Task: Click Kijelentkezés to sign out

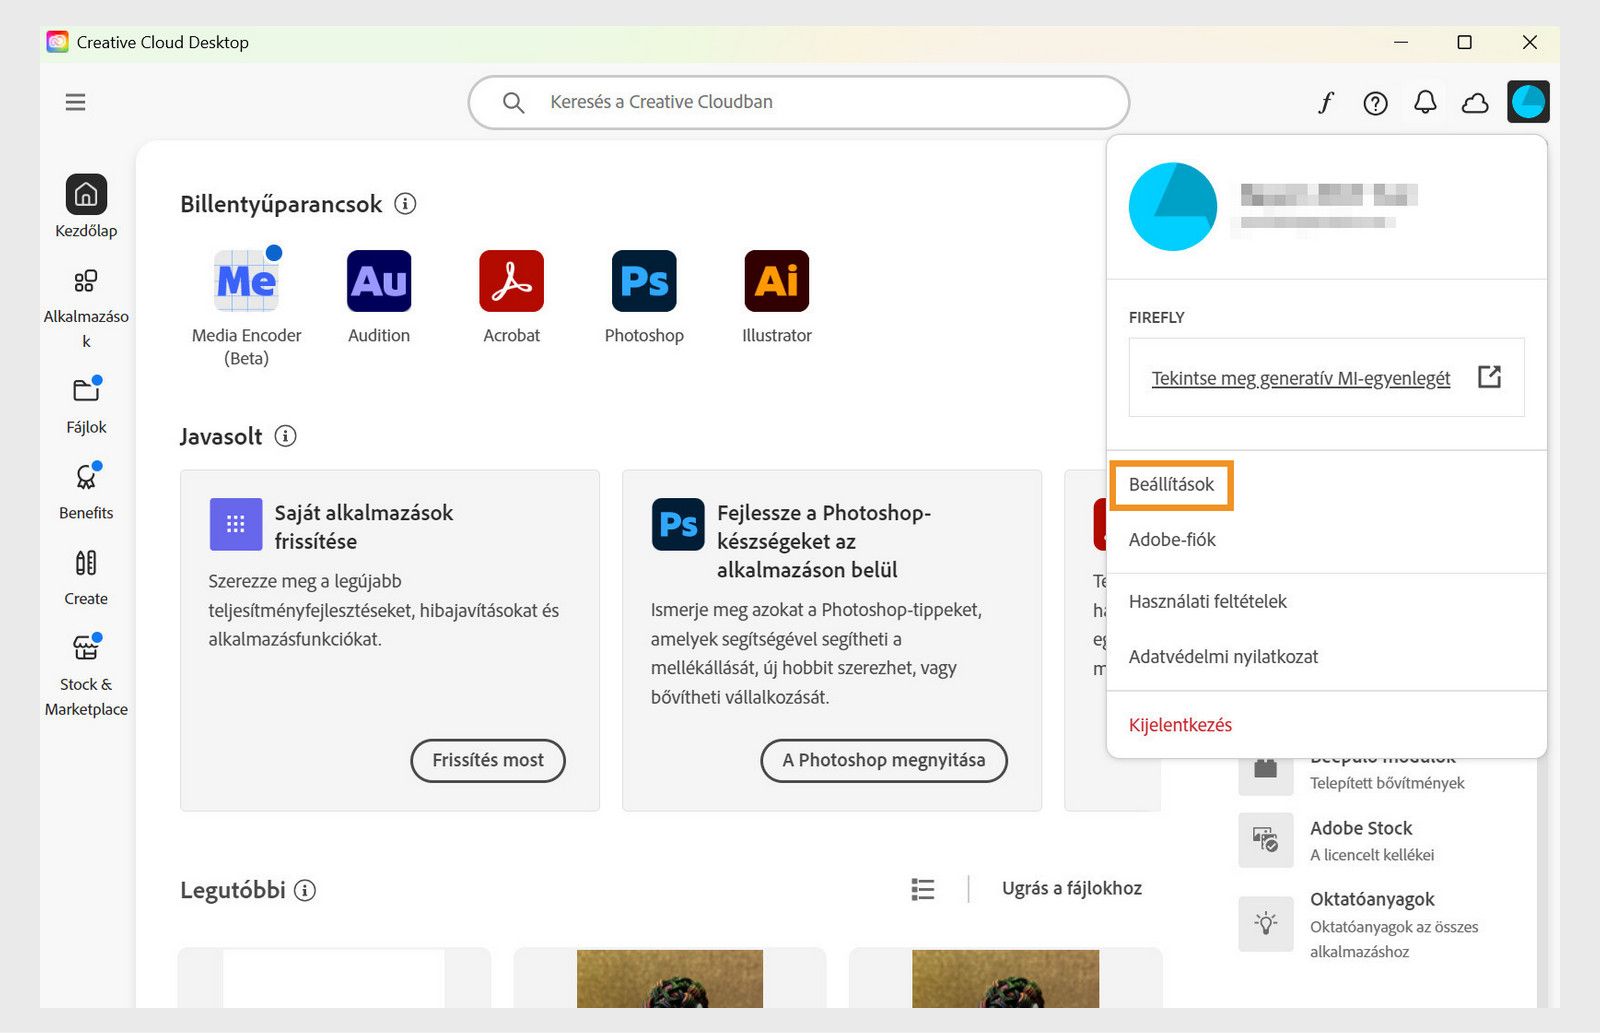Action: [x=1180, y=724]
